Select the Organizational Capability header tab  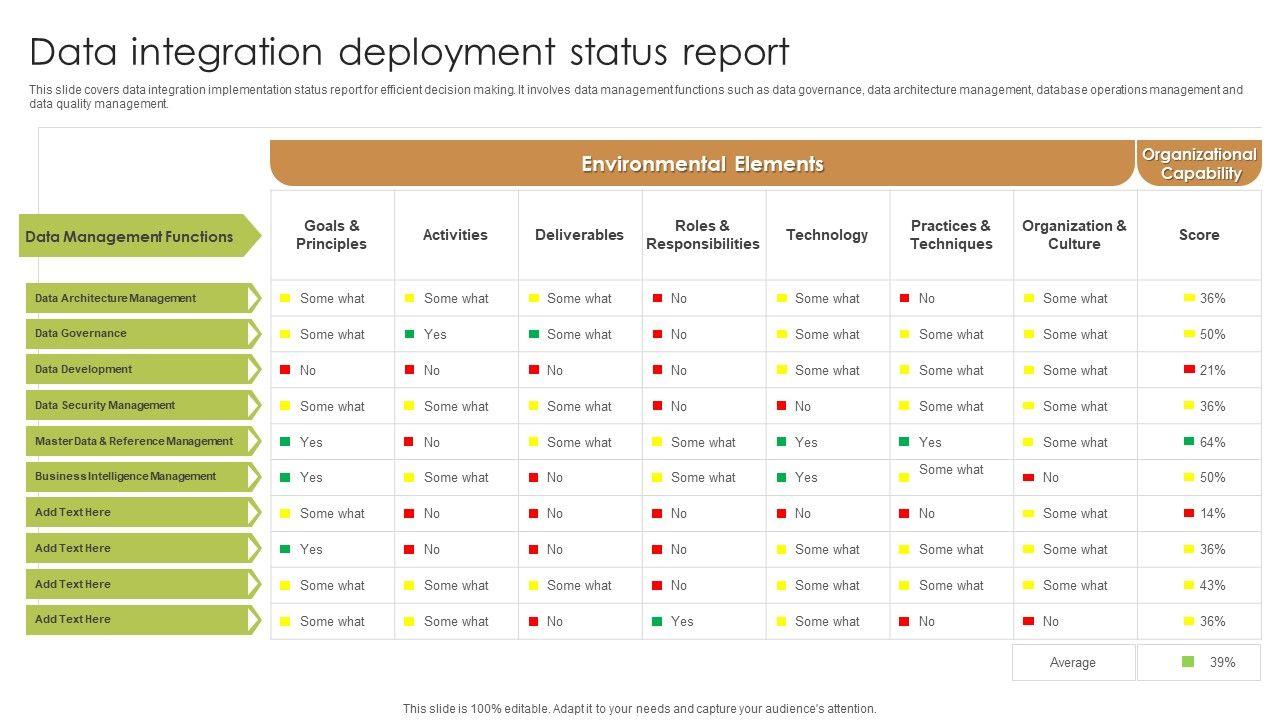[1199, 164]
